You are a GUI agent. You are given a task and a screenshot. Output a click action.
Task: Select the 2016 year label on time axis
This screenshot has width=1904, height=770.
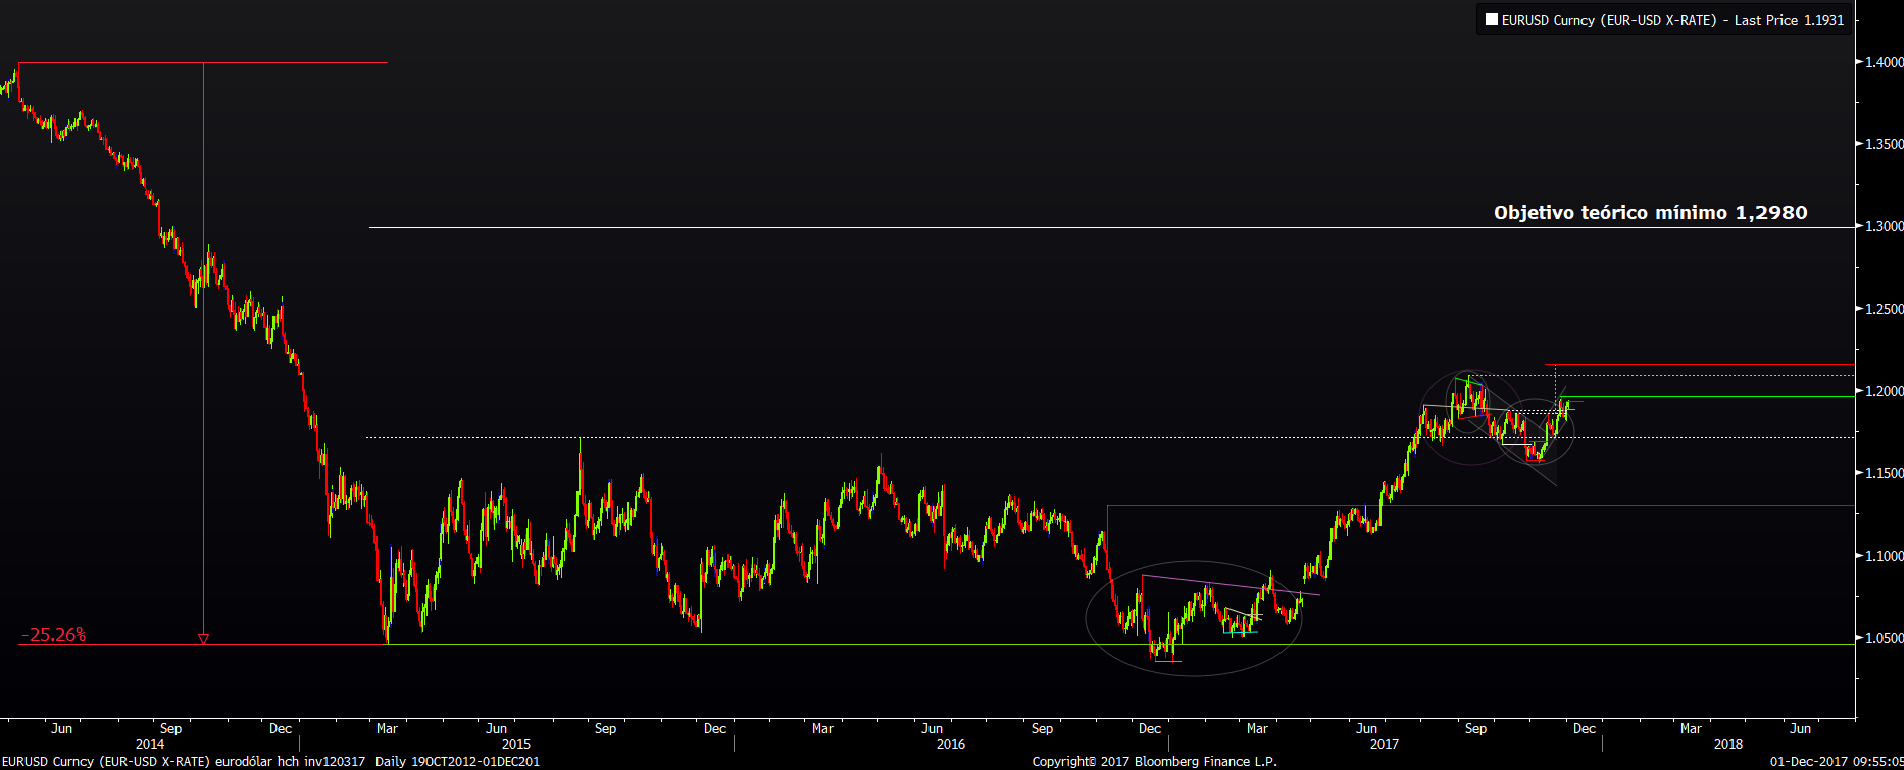(x=950, y=744)
